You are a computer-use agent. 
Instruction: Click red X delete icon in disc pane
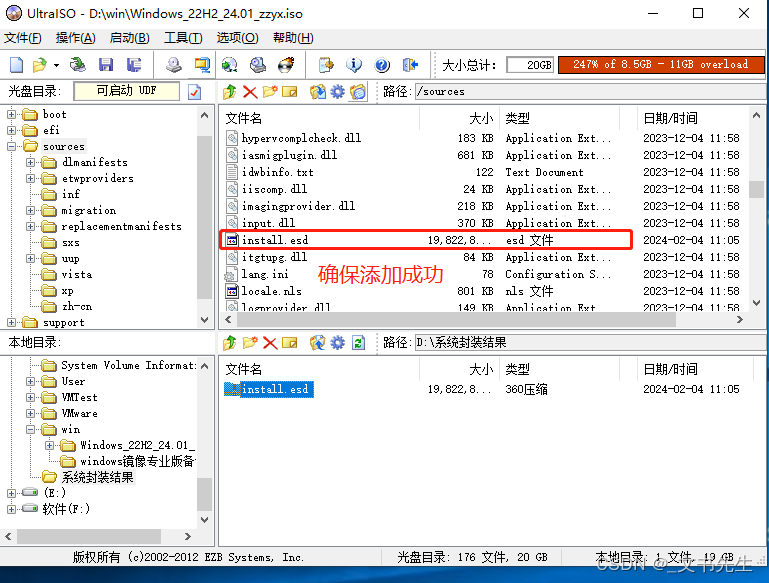tap(250, 92)
